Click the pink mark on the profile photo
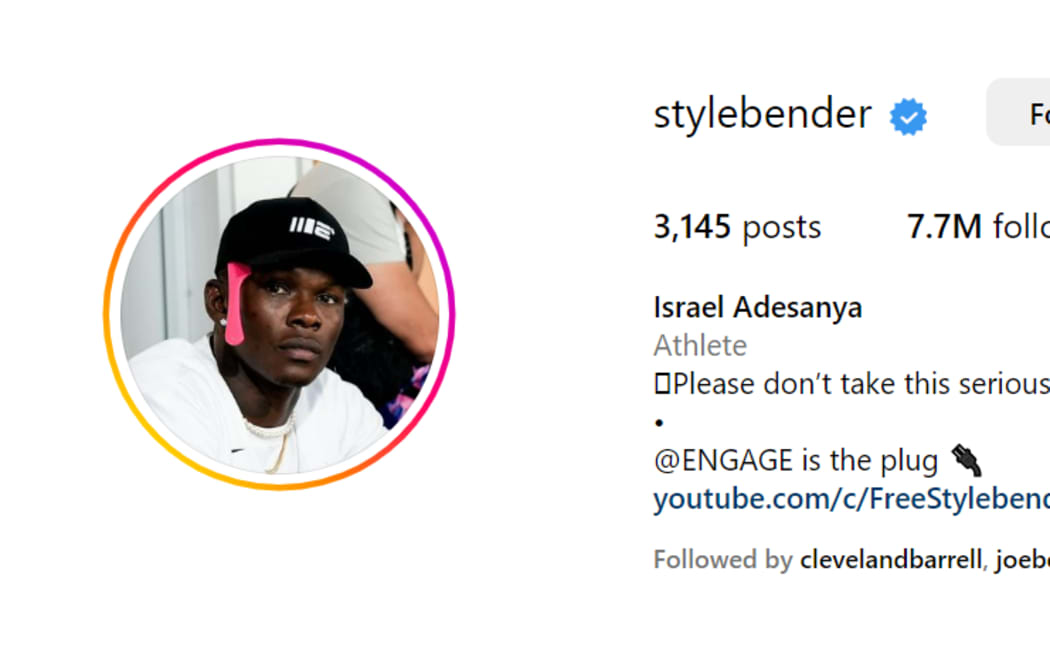The width and height of the screenshot is (1050, 656). (x=236, y=303)
